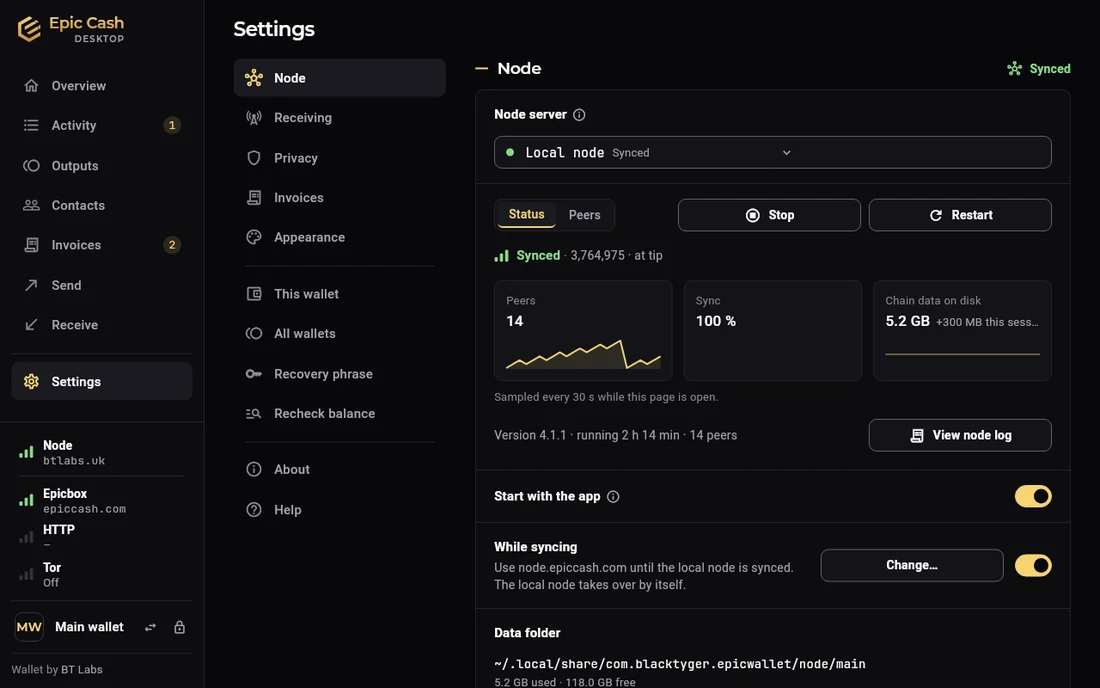Click the All wallets coins icon

254,333
